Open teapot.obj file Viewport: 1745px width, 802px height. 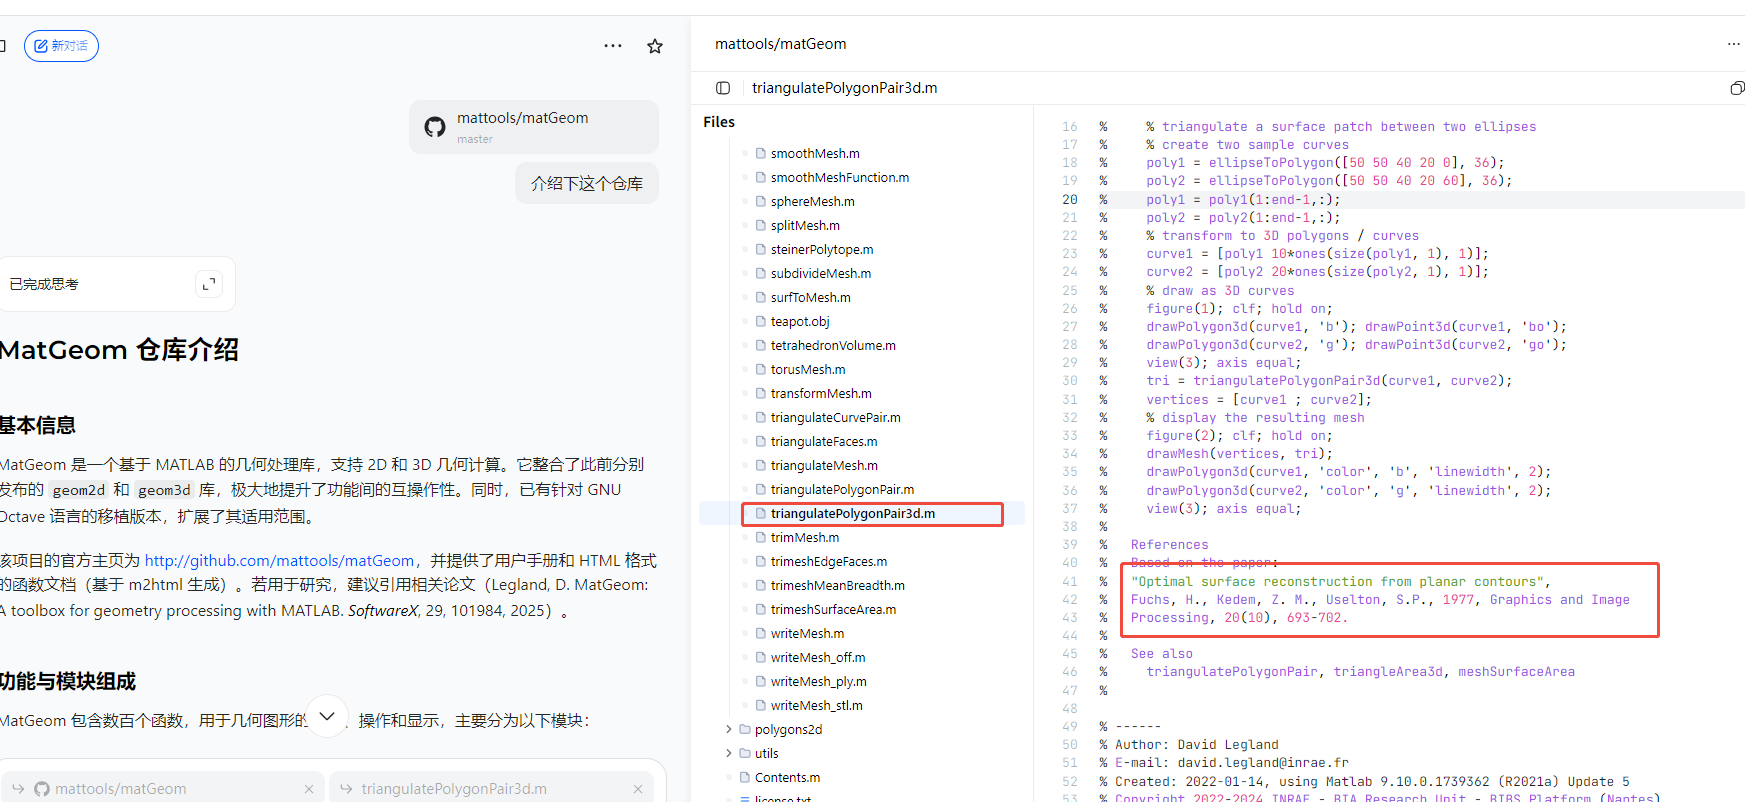800,321
